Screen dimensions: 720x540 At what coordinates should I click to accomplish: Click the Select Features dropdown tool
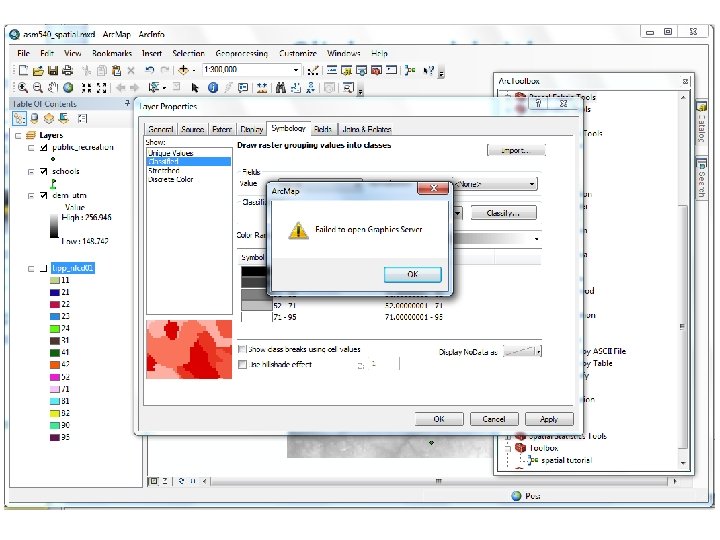pyautogui.click(x=157, y=87)
